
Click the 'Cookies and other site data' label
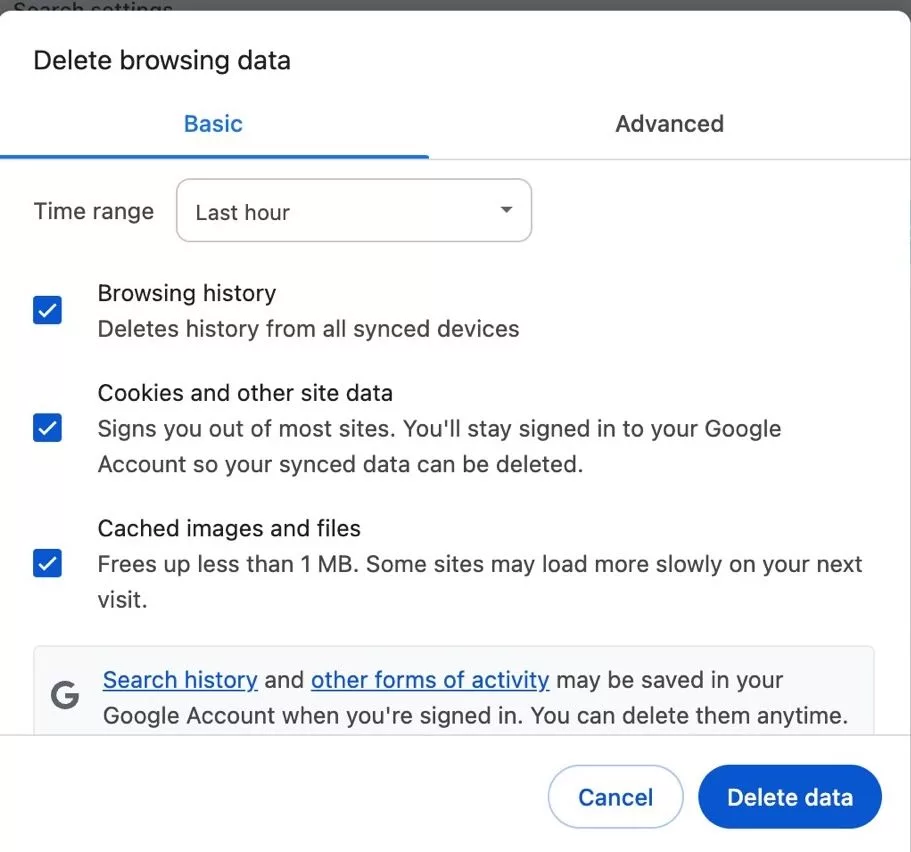pos(245,393)
